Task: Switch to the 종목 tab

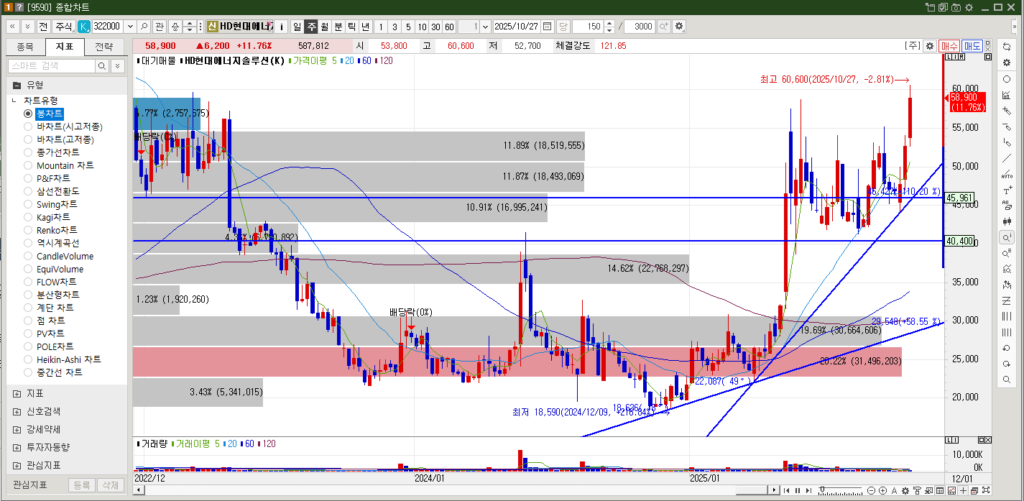Action: click(x=25, y=46)
